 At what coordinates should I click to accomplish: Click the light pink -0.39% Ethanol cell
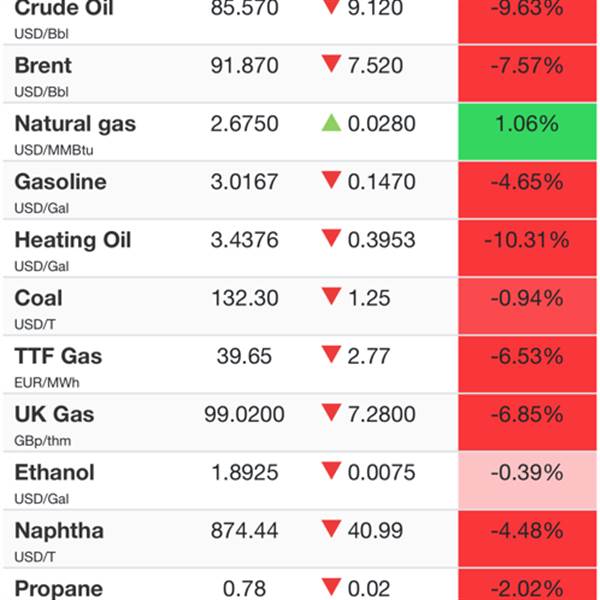point(527,481)
